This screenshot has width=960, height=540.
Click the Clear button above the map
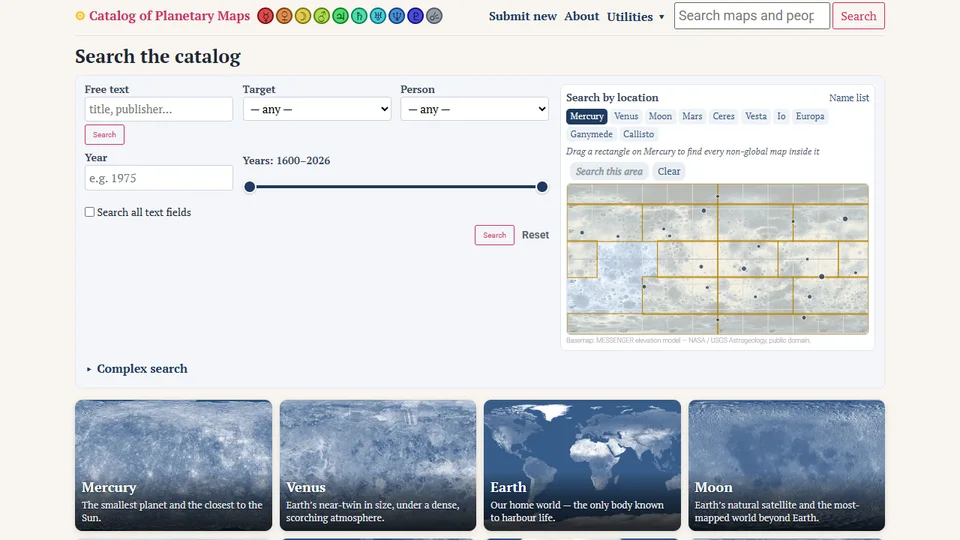point(669,171)
